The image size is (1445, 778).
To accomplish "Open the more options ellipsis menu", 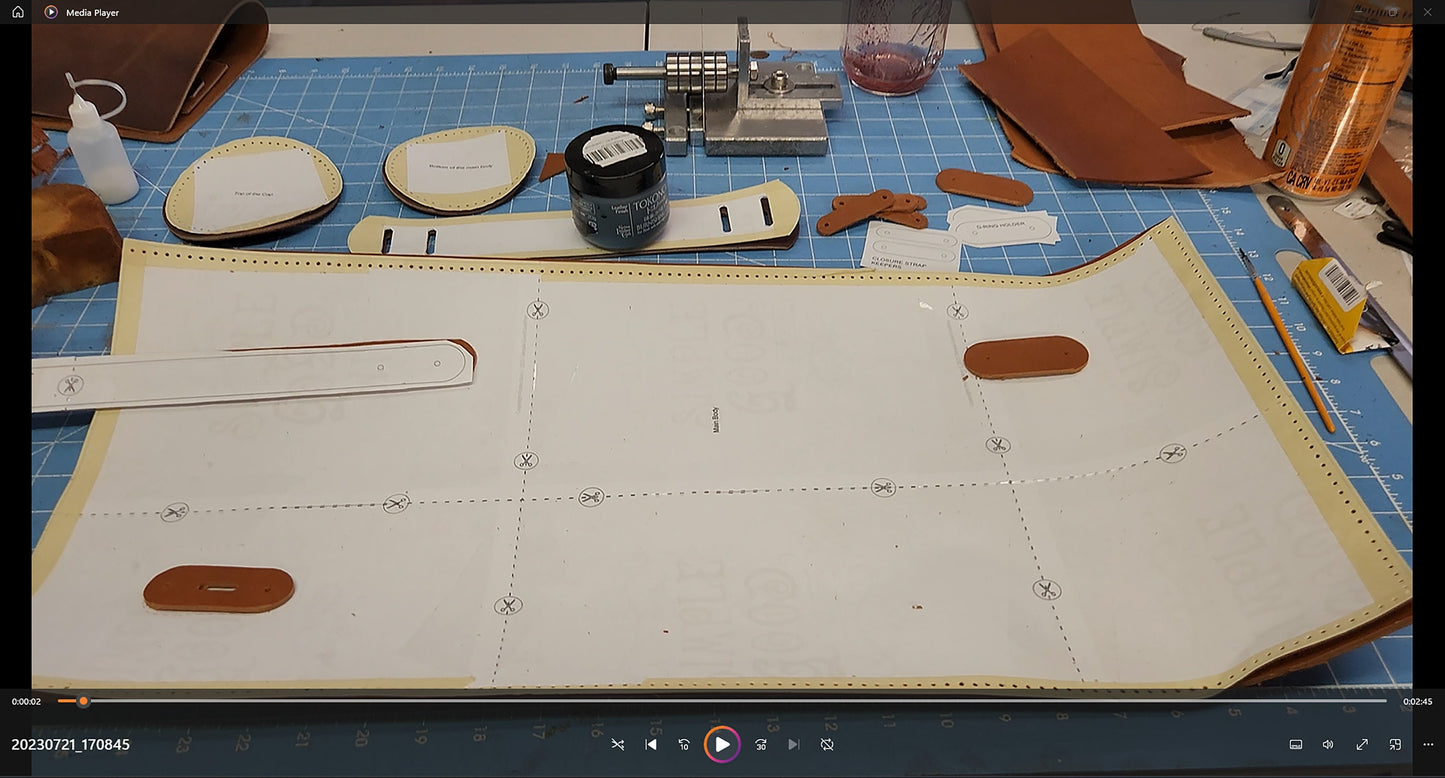I will click(x=1428, y=745).
